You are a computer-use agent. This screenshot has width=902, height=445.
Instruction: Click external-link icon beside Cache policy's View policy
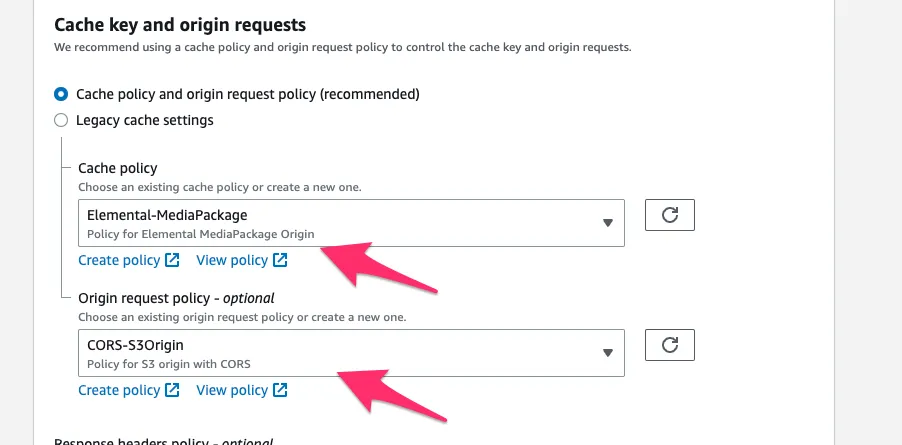point(280,261)
